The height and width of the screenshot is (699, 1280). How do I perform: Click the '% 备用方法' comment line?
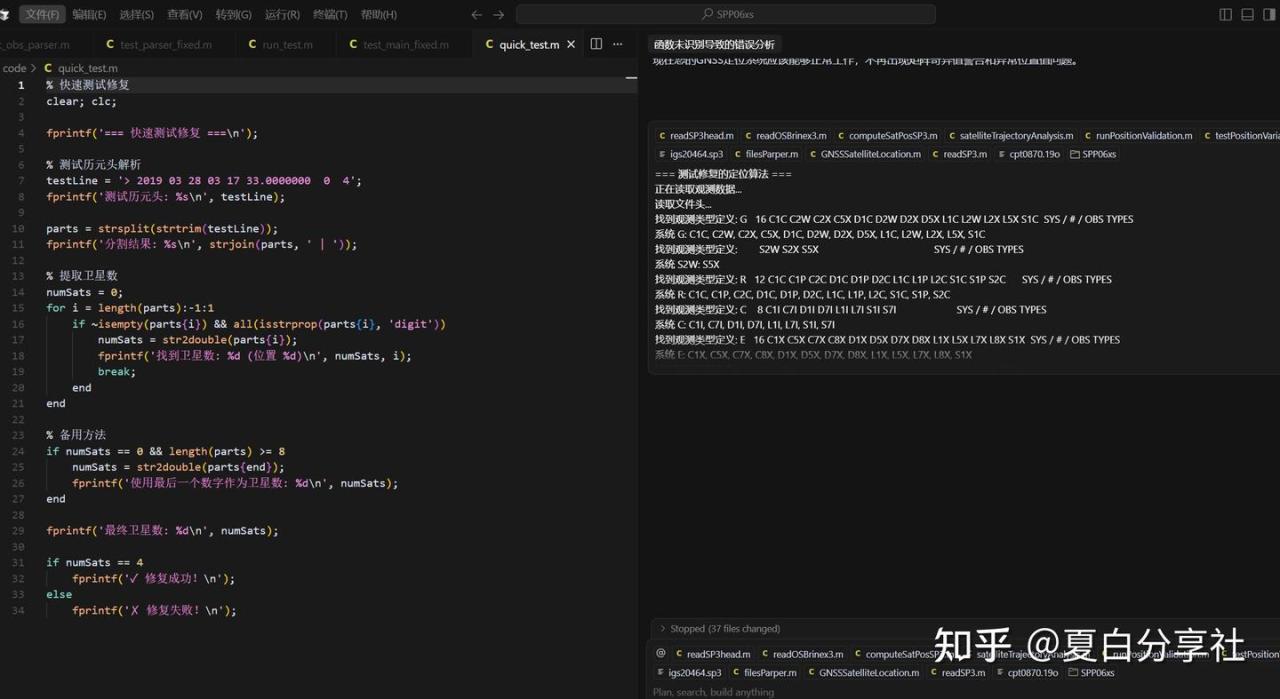[x=76, y=435]
